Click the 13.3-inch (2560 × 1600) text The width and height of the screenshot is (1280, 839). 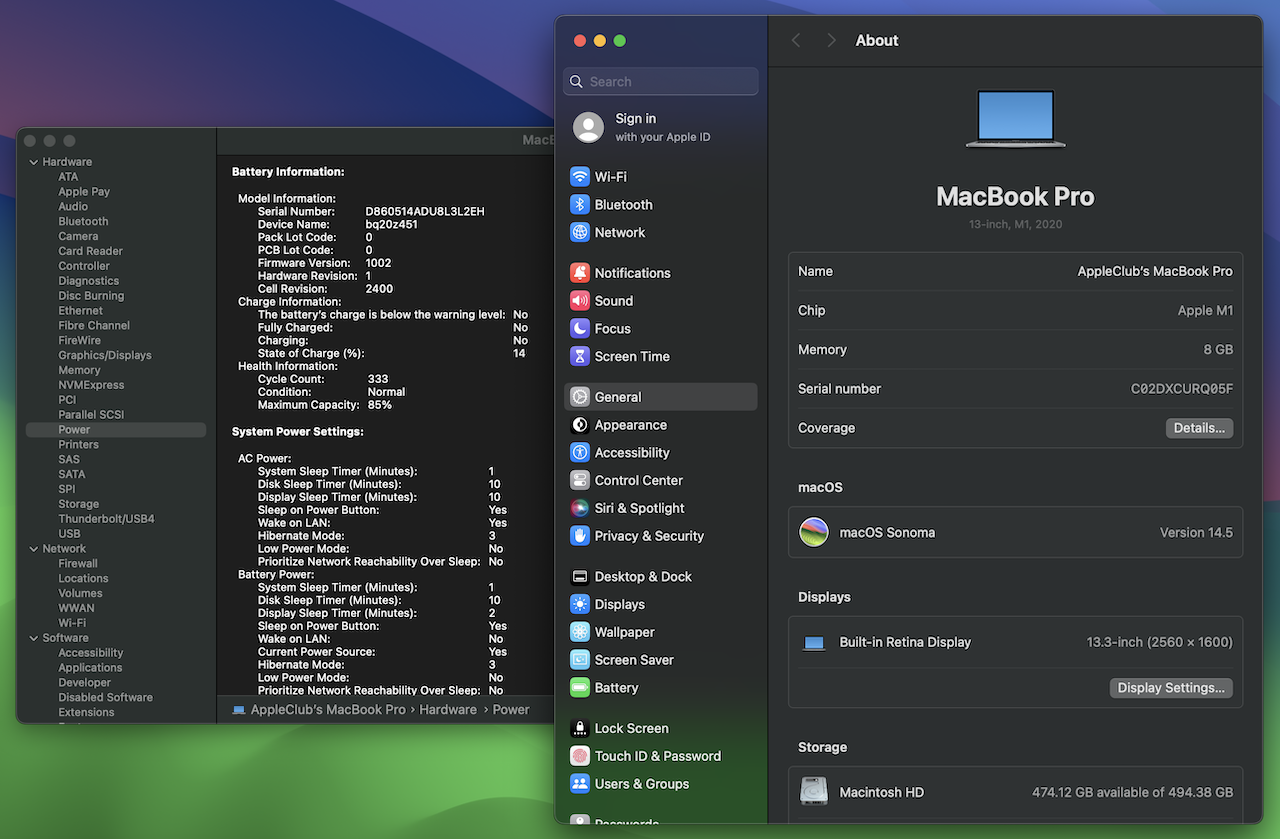pos(1160,643)
